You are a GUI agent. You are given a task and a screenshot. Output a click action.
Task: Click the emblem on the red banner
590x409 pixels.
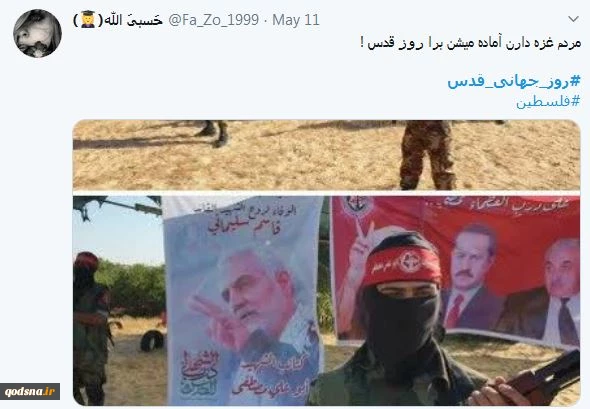(x=356, y=206)
